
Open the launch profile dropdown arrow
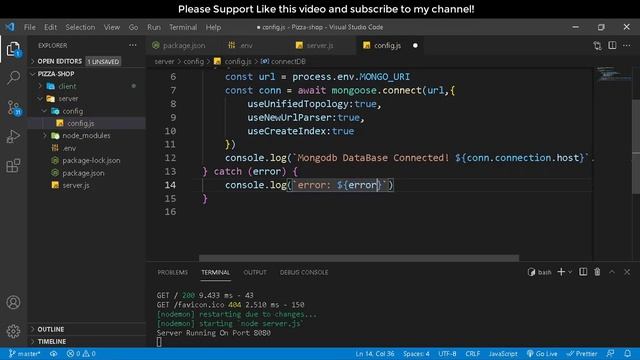pyautogui.click(x=570, y=272)
